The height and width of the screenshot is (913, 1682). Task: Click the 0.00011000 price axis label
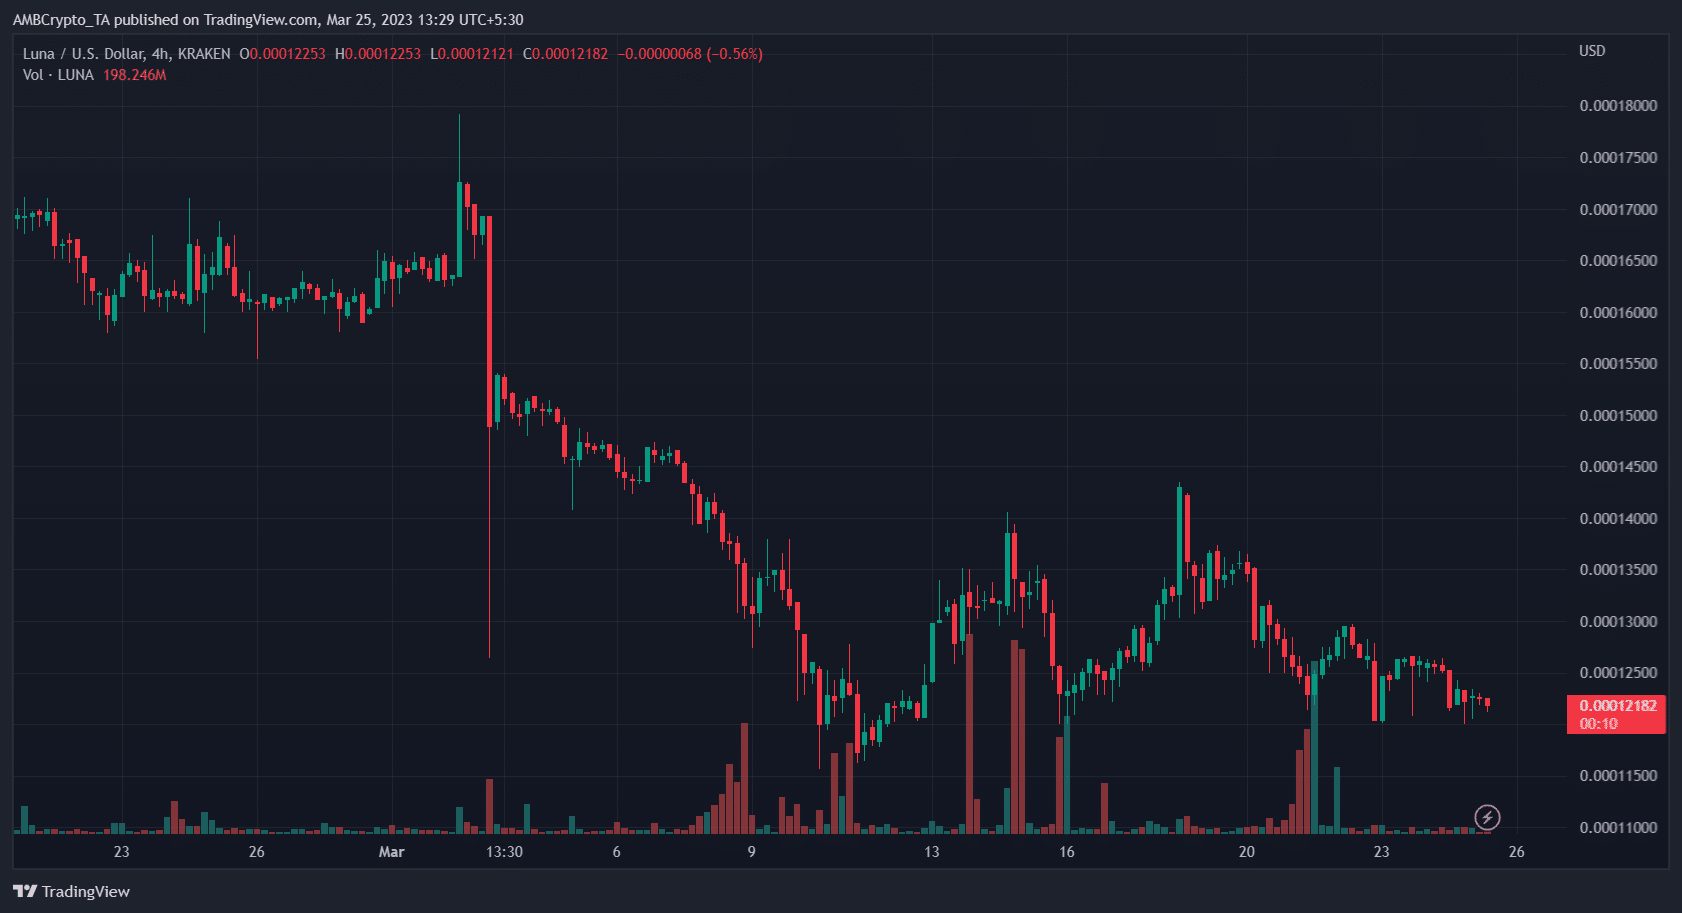click(1618, 828)
